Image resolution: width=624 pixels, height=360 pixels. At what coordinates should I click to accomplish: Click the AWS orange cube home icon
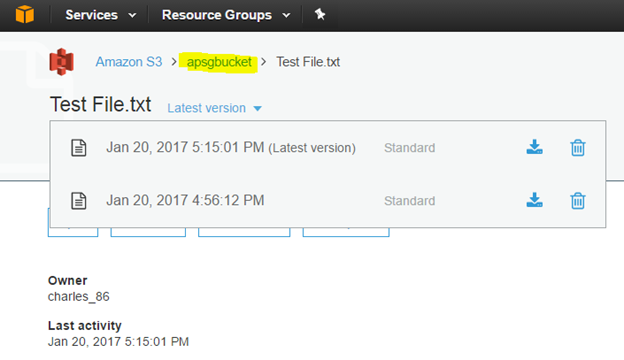pos(25,14)
